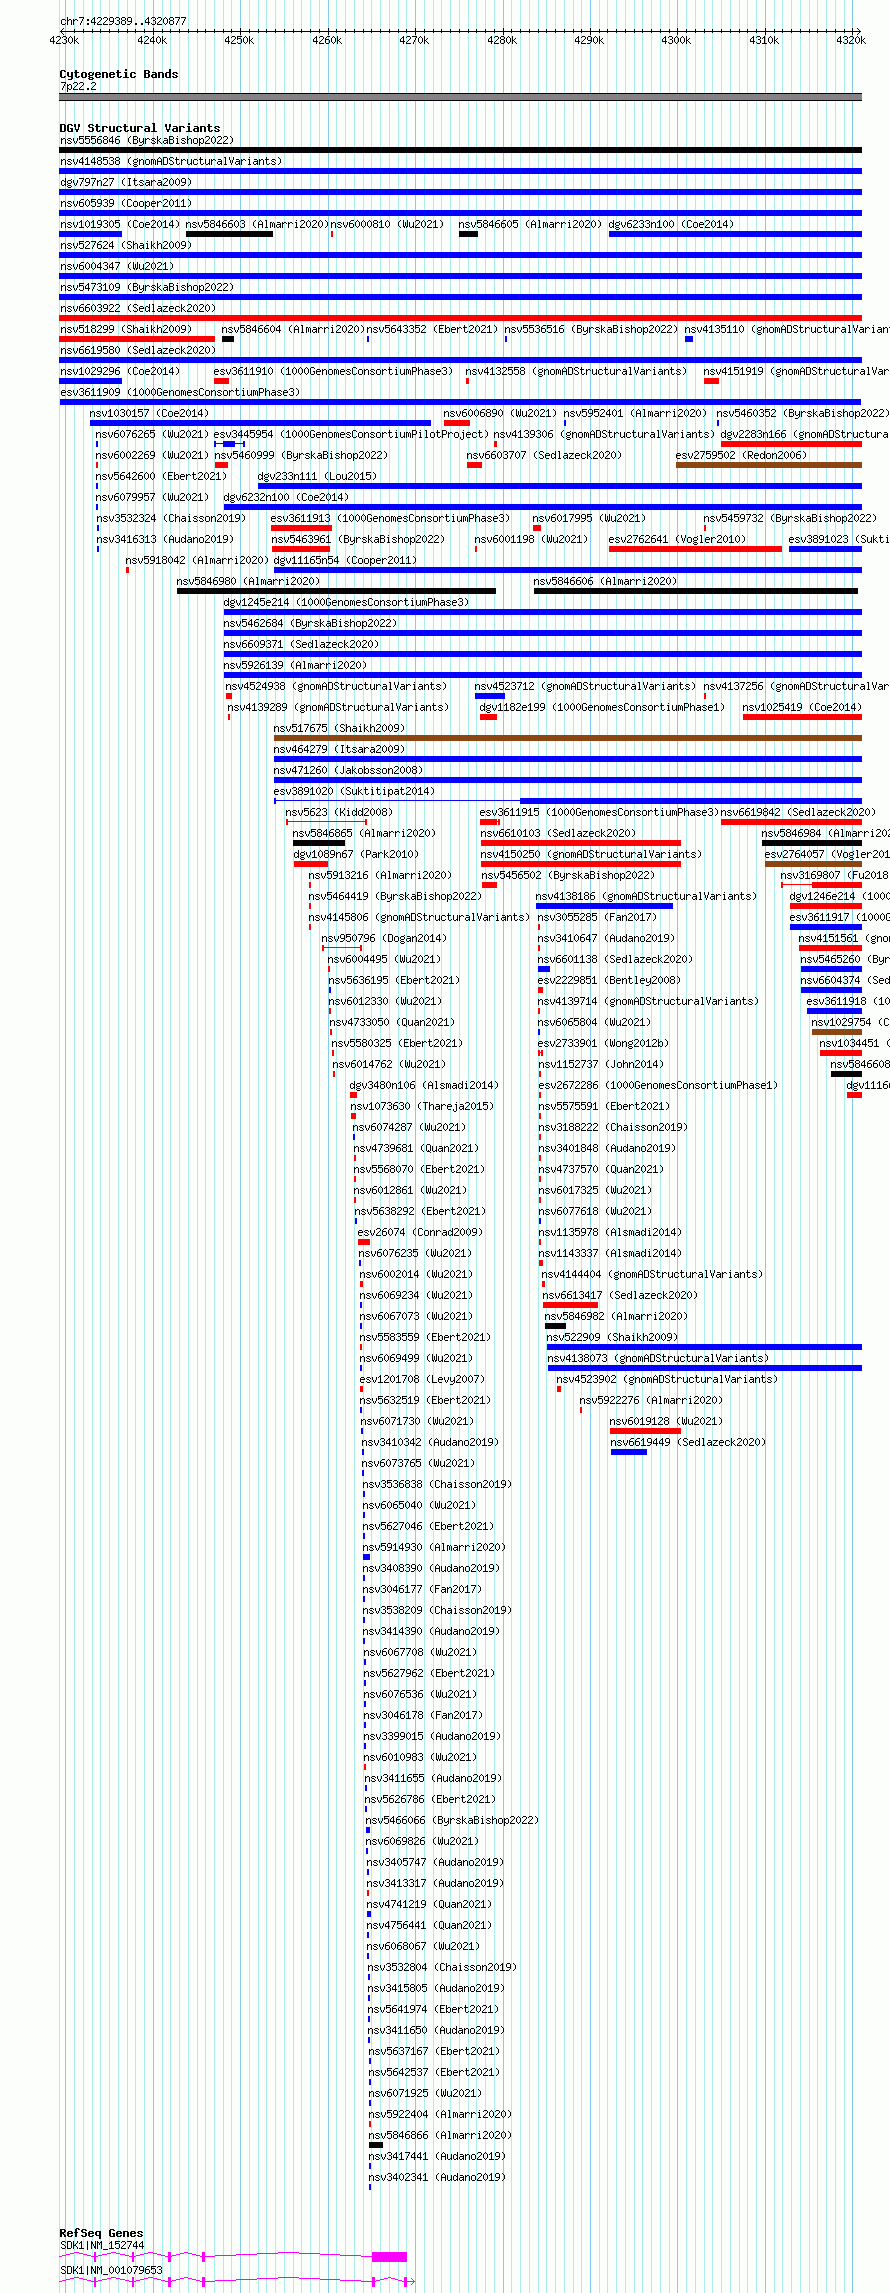Image resolution: width=890 pixels, height=2293 pixels.
Task: Click the 4300k ruler position label
Action: click(x=676, y=40)
